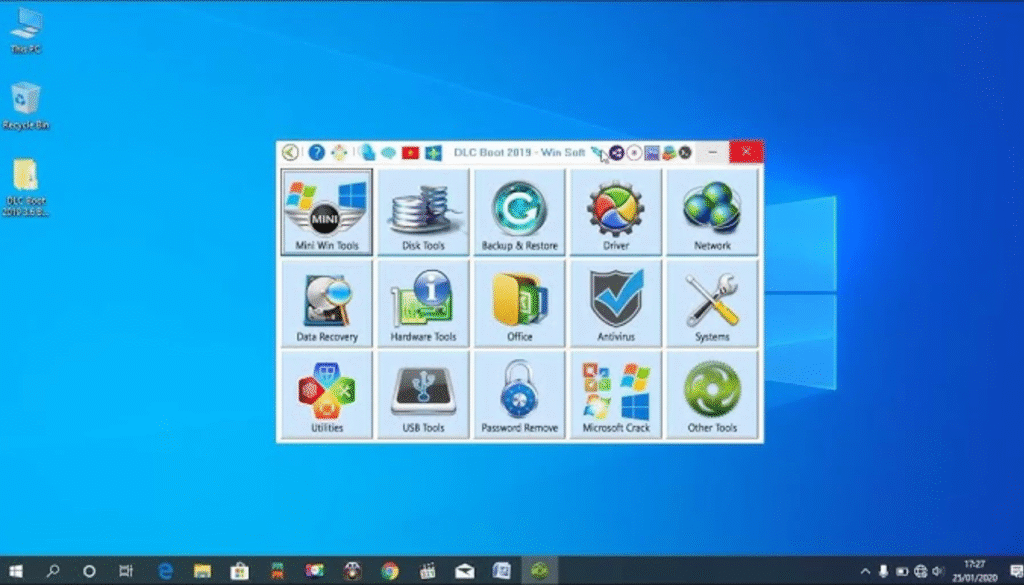
Task: Click the share icon in title bar
Action: pos(616,153)
